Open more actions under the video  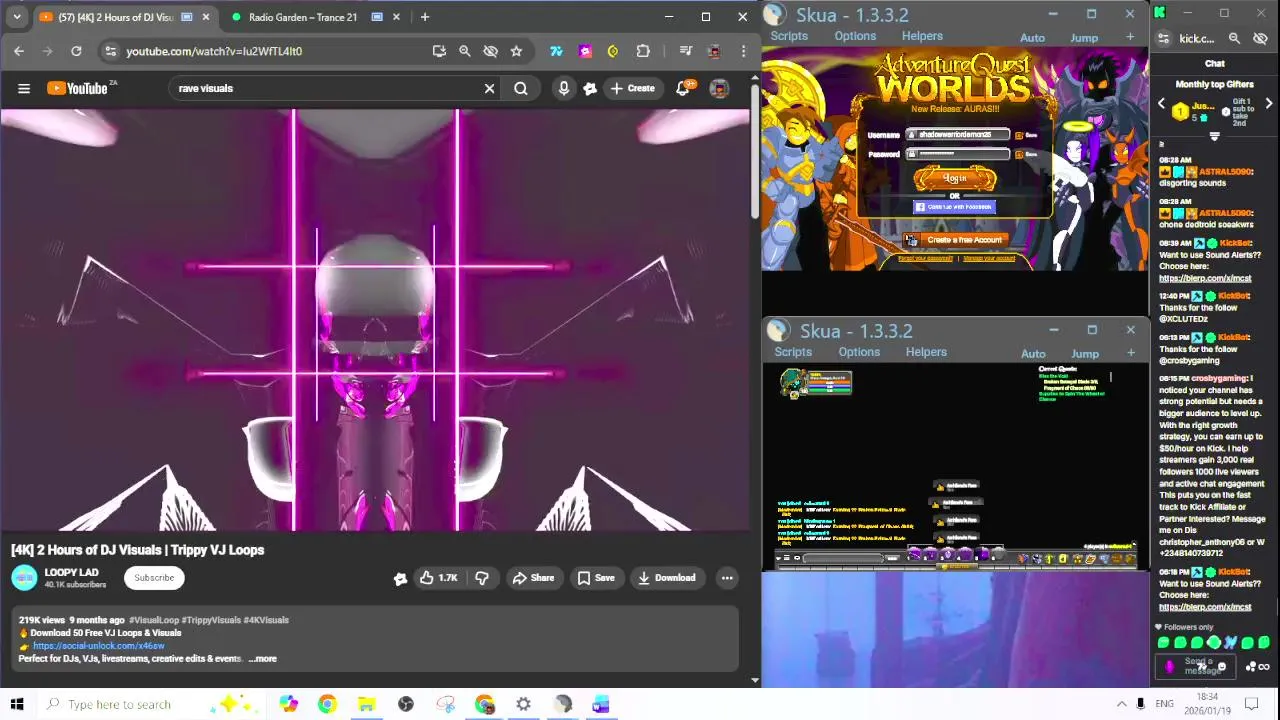point(727,577)
